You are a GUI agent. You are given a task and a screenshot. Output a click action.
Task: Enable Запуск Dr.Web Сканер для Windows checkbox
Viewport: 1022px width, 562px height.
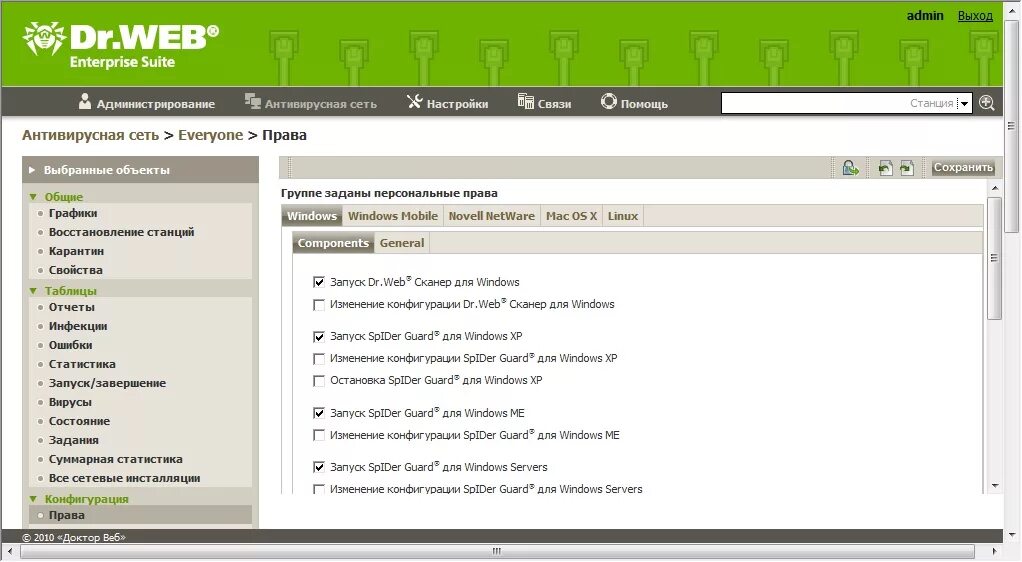pyautogui.click(x=319, y=282)
